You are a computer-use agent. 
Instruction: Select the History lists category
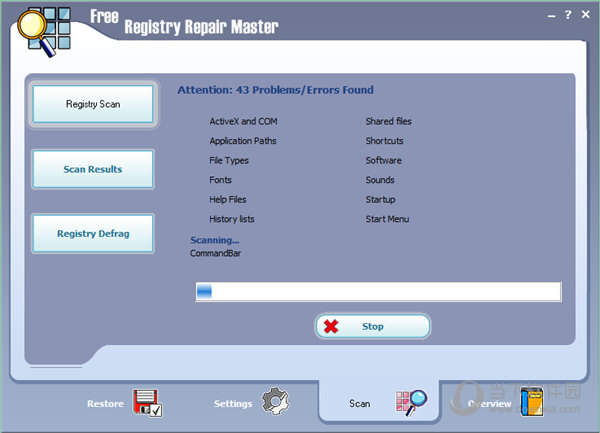pos(232,219)
